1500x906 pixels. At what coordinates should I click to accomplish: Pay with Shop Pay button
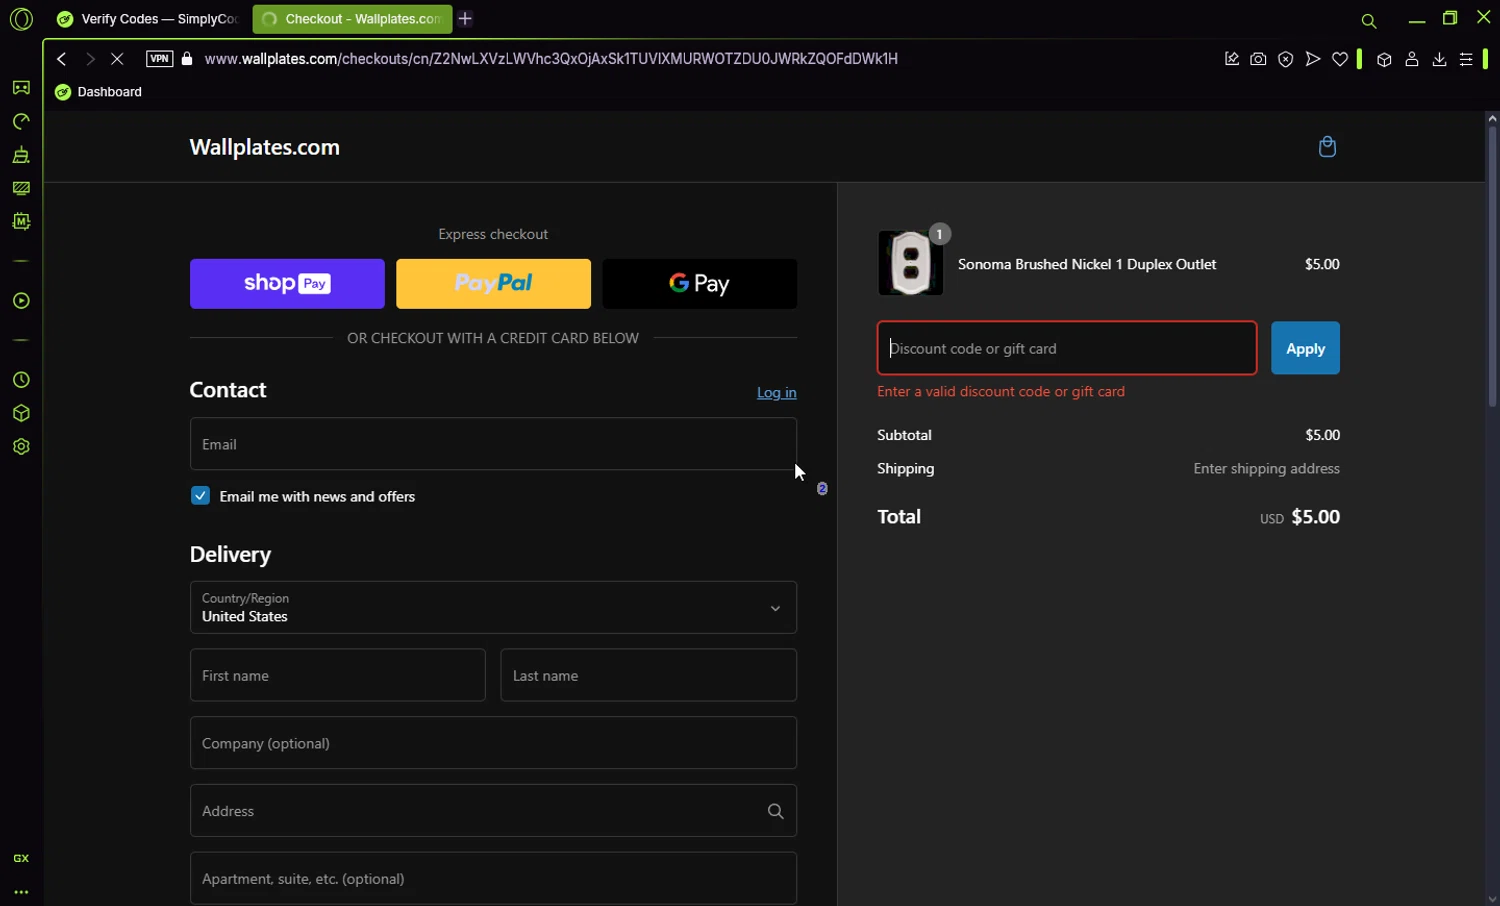(x=287, y=284)
